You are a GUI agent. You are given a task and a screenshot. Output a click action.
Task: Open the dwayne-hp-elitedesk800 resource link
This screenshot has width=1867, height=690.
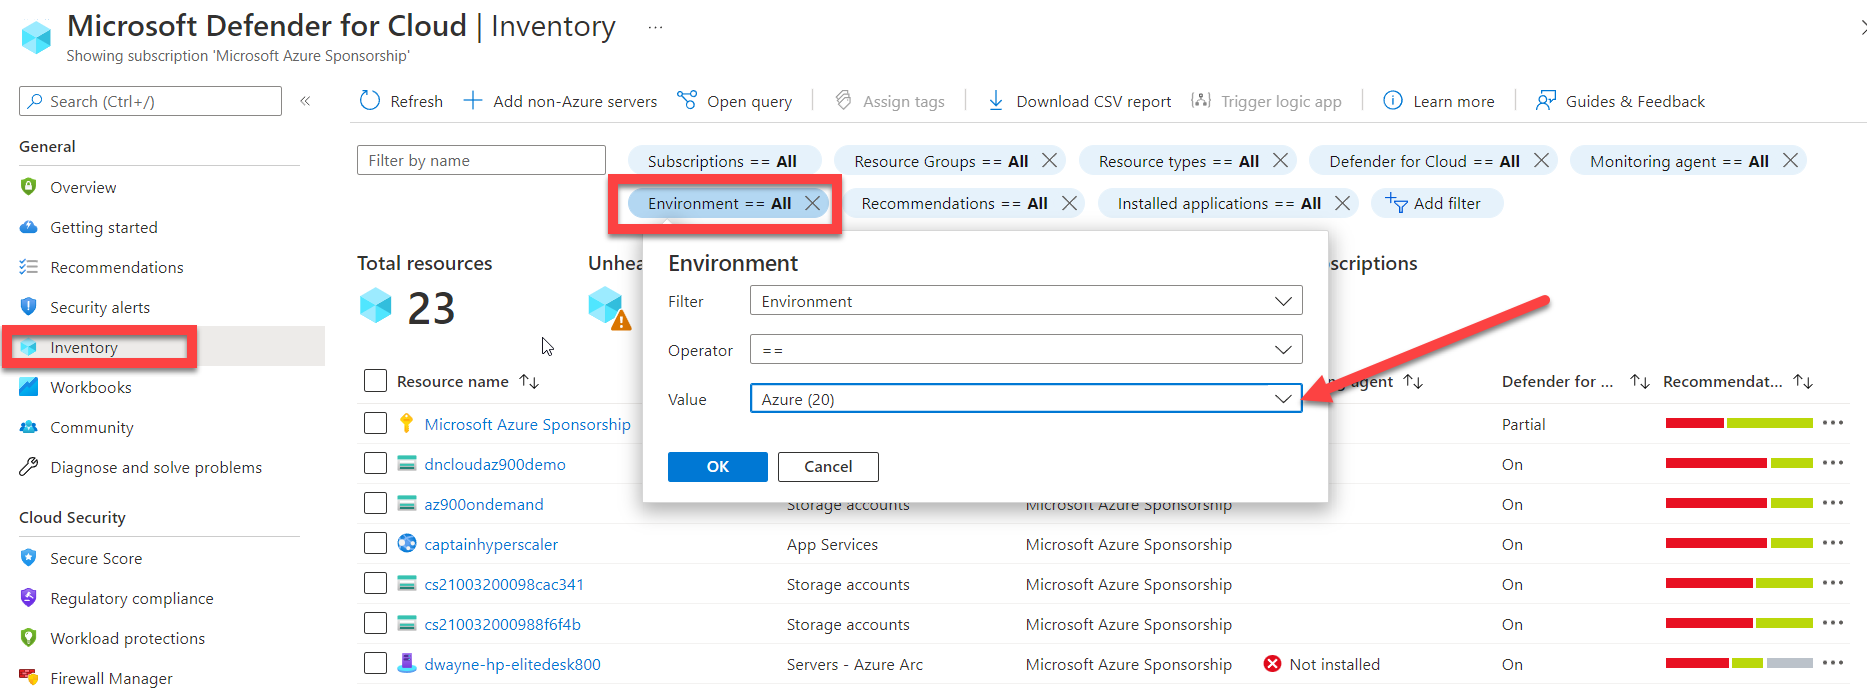pos(512,664)
